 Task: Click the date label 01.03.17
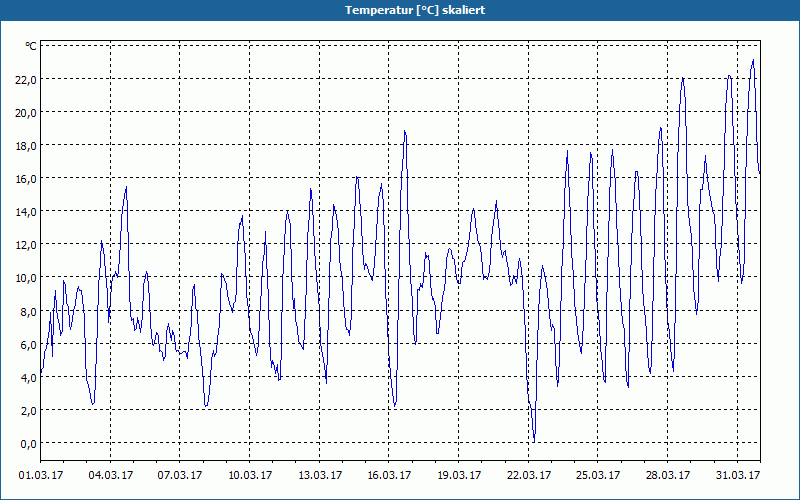point(41,476)
